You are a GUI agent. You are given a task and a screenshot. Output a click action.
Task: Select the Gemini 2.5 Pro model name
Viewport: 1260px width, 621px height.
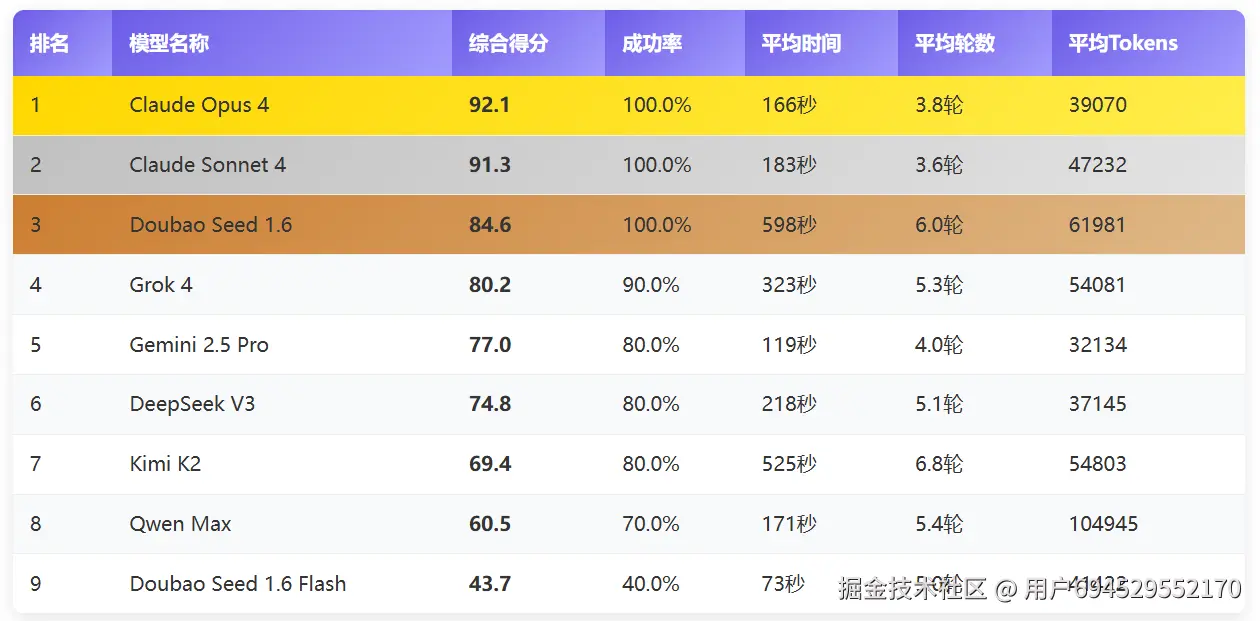coord(199,345)
